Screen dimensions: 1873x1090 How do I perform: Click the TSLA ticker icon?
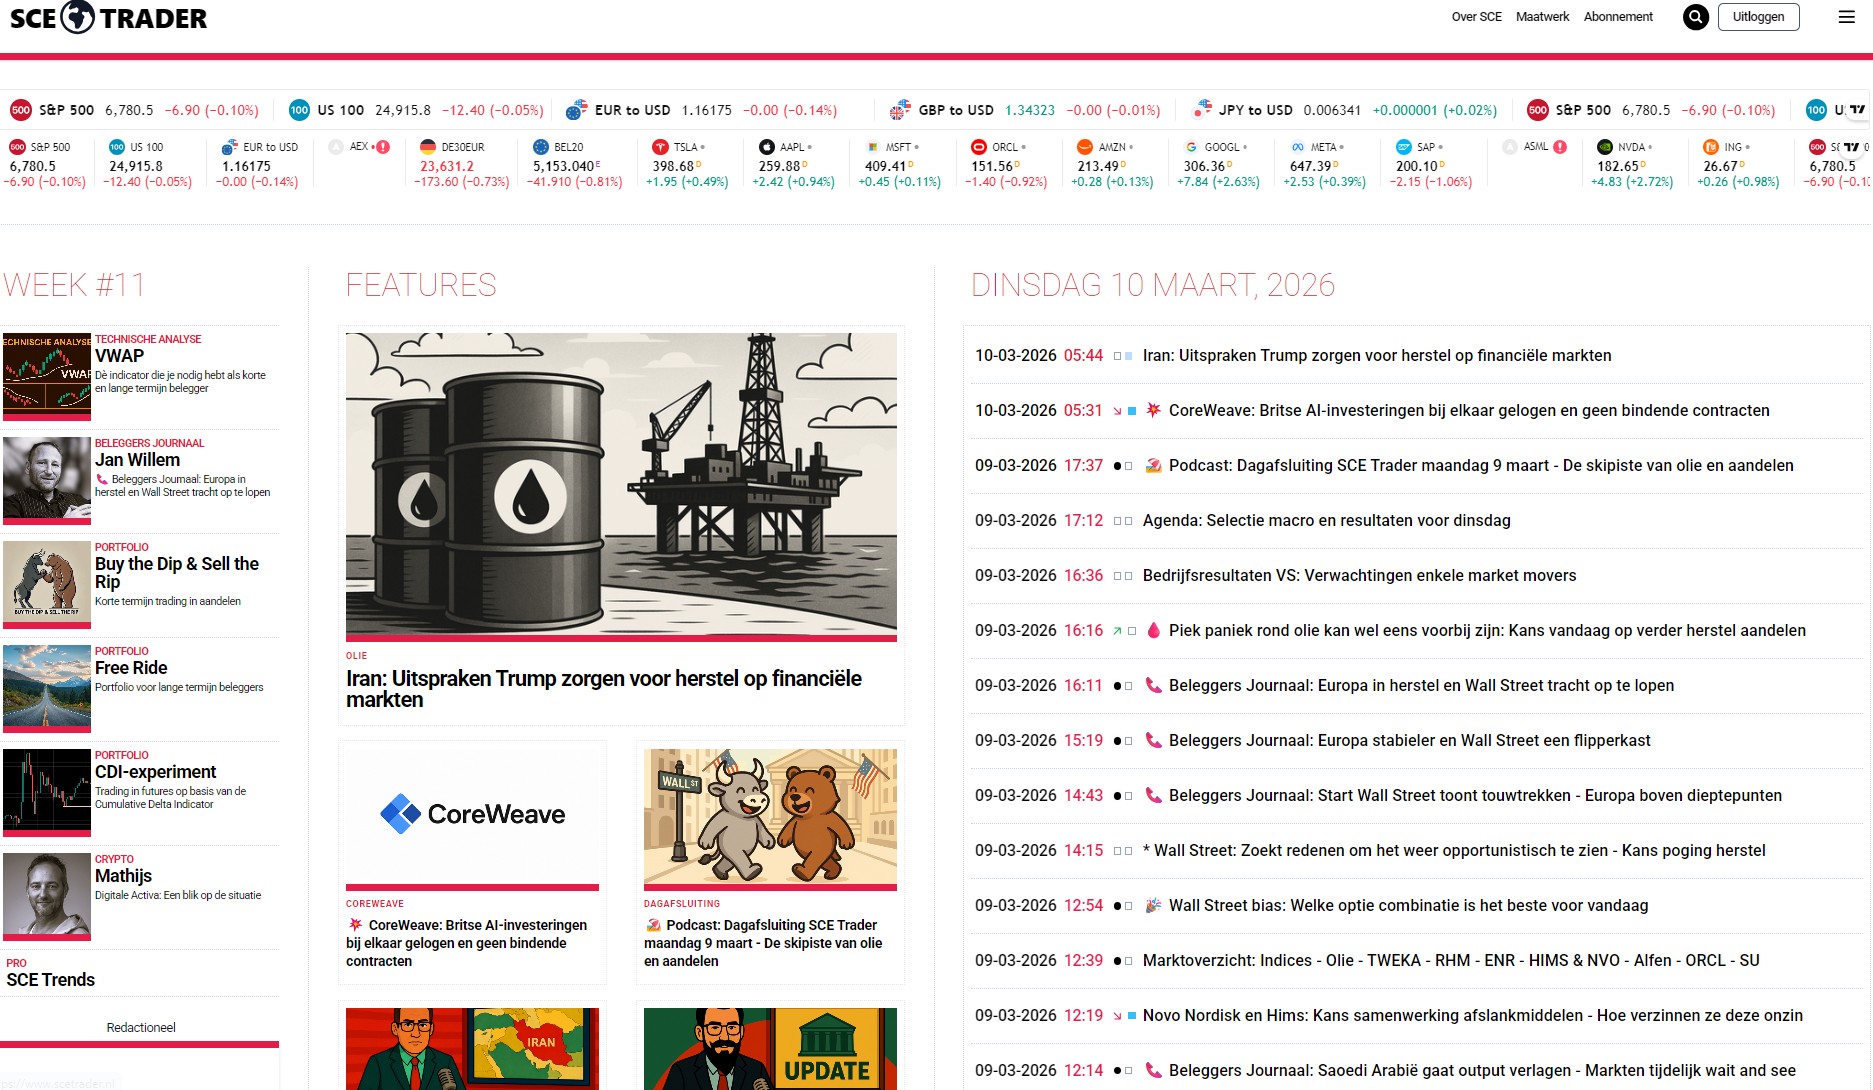(660, 147)
